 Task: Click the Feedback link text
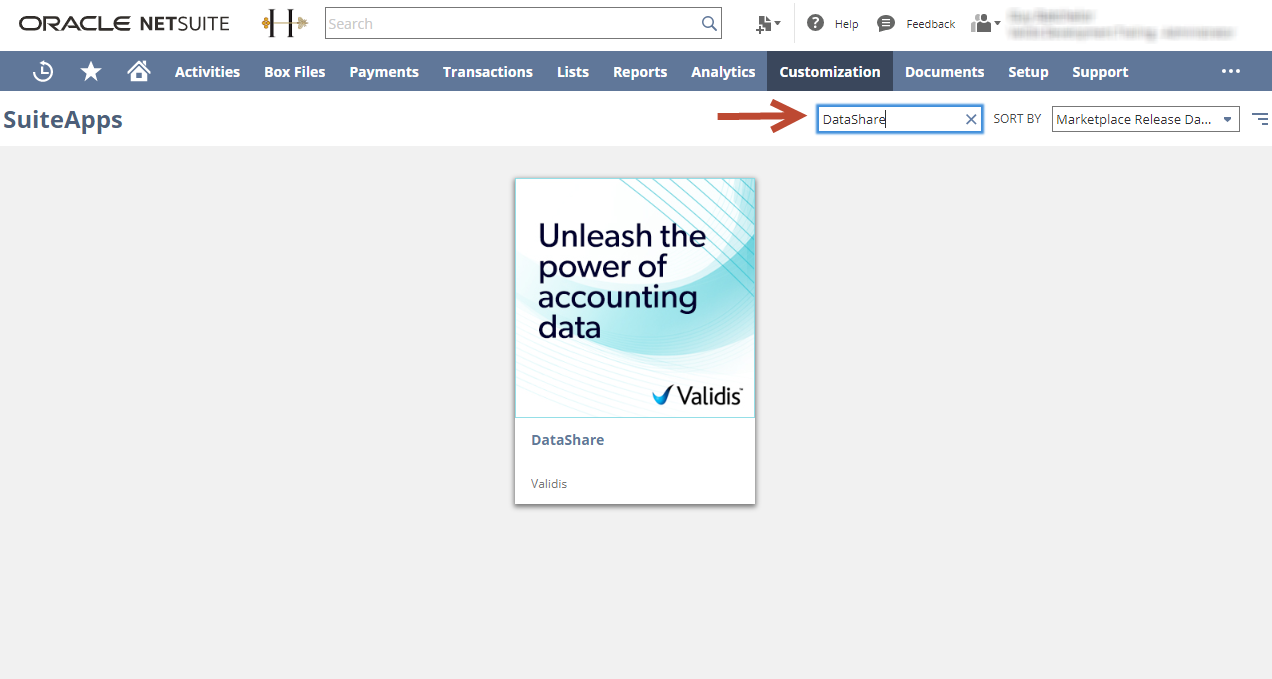[931, 24]
